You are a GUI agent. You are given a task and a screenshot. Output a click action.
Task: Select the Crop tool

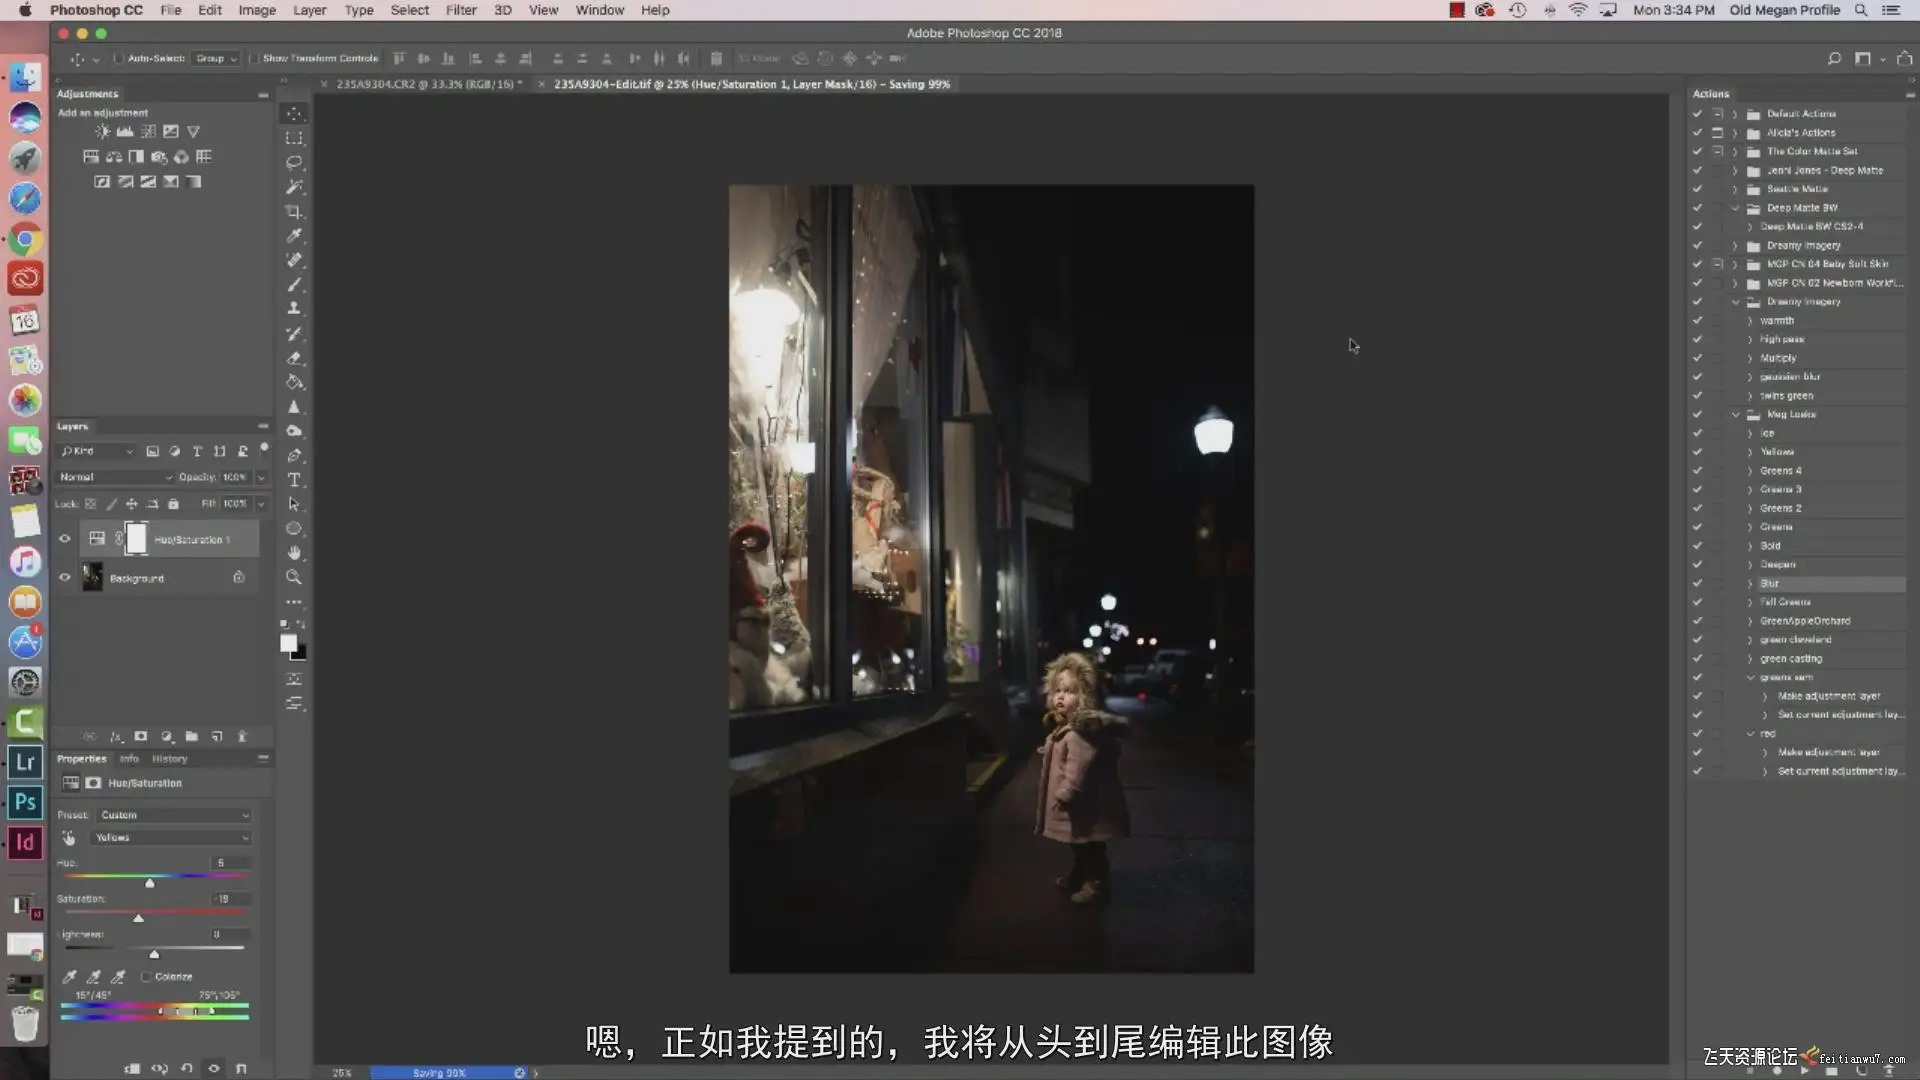(293, 211)
